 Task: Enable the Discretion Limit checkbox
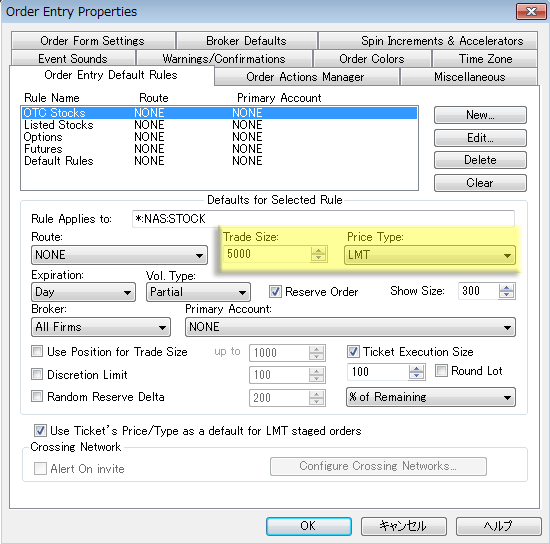tap(37, 374)
